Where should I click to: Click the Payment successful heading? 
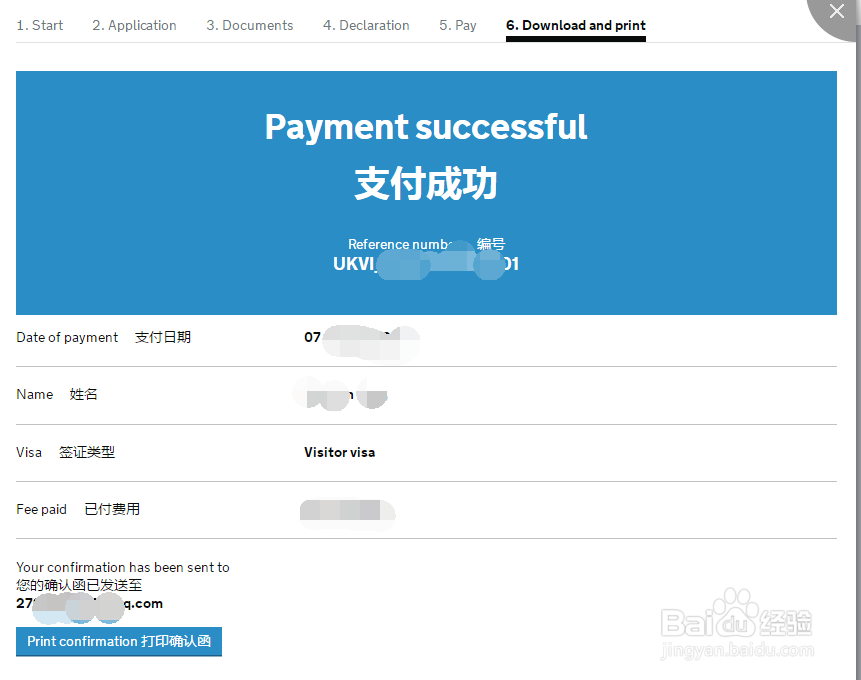pyautogui.click(x=426, y=127)
